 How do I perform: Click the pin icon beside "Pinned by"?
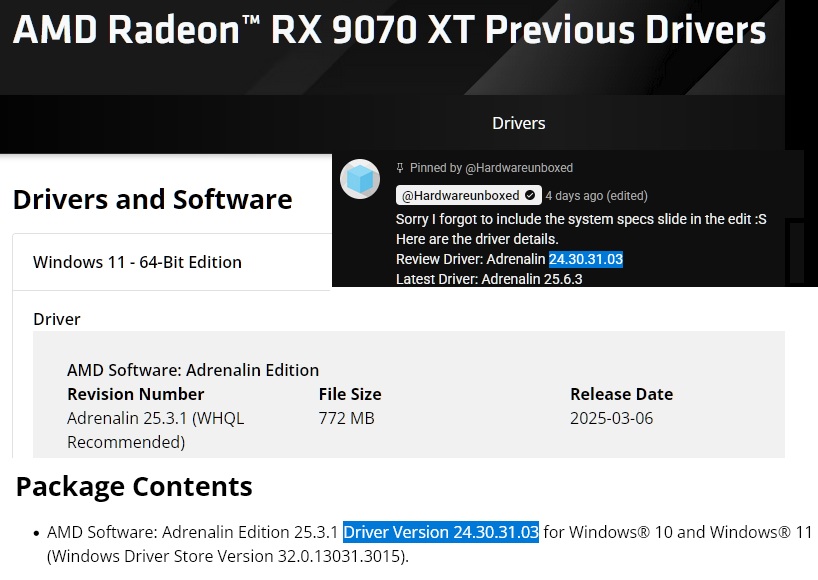click(x=400, y=168)
